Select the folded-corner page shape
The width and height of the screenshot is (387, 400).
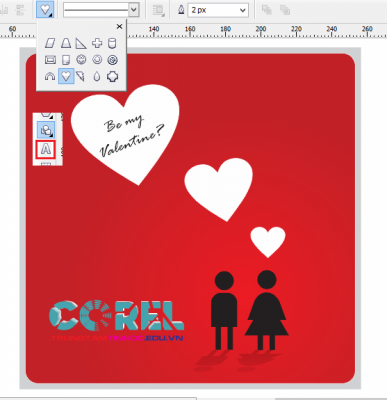coord(66,60)
